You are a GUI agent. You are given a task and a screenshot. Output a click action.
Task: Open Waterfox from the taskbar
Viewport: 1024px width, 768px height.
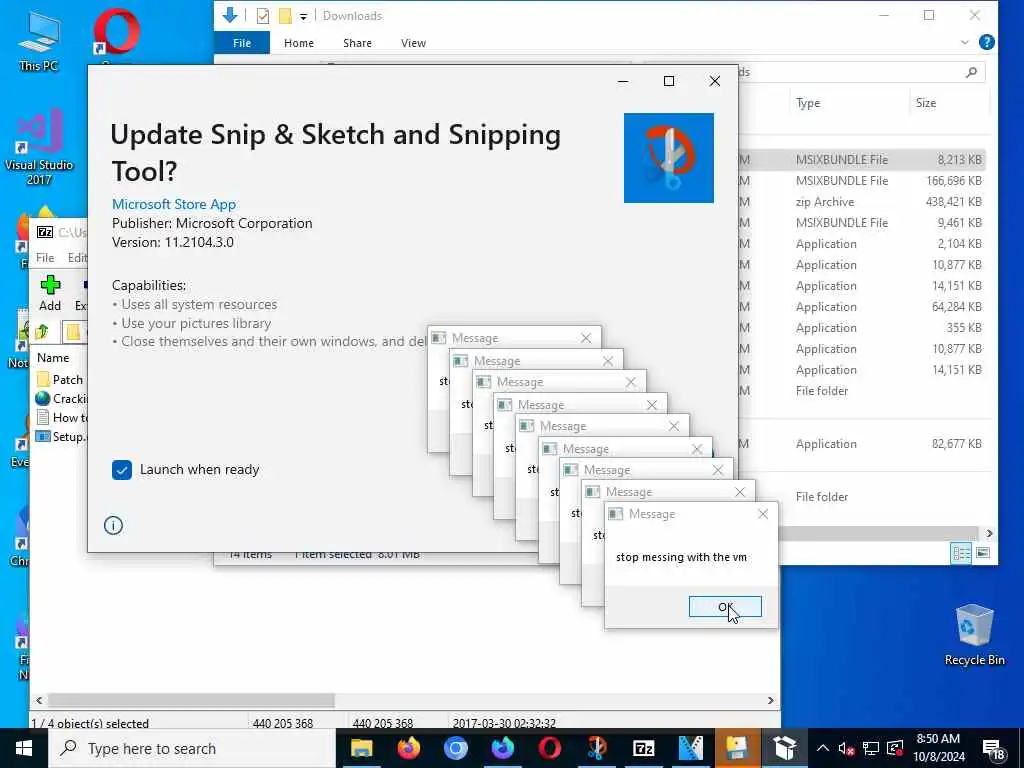[x=502, y=748]
